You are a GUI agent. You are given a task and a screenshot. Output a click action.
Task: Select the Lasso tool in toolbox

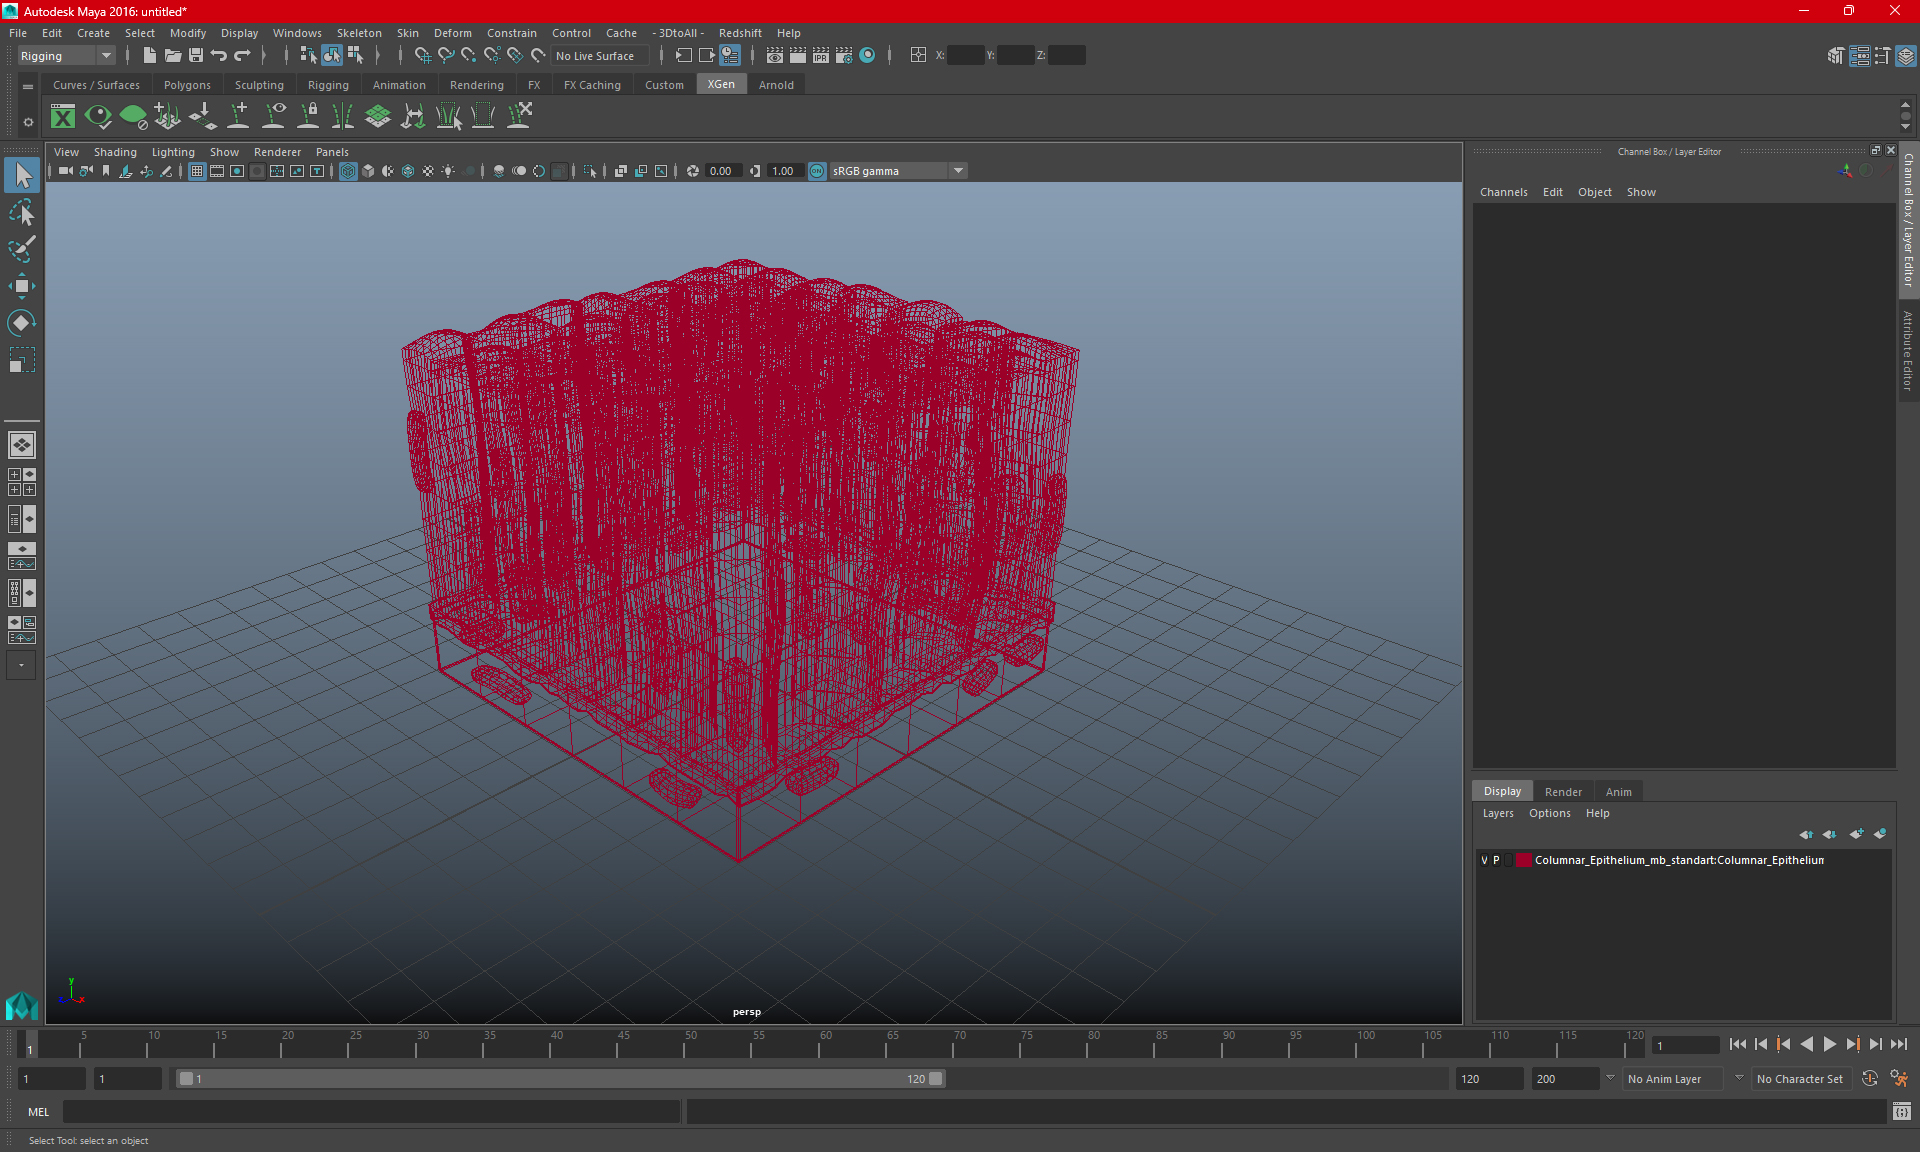(x=21, y=212)
